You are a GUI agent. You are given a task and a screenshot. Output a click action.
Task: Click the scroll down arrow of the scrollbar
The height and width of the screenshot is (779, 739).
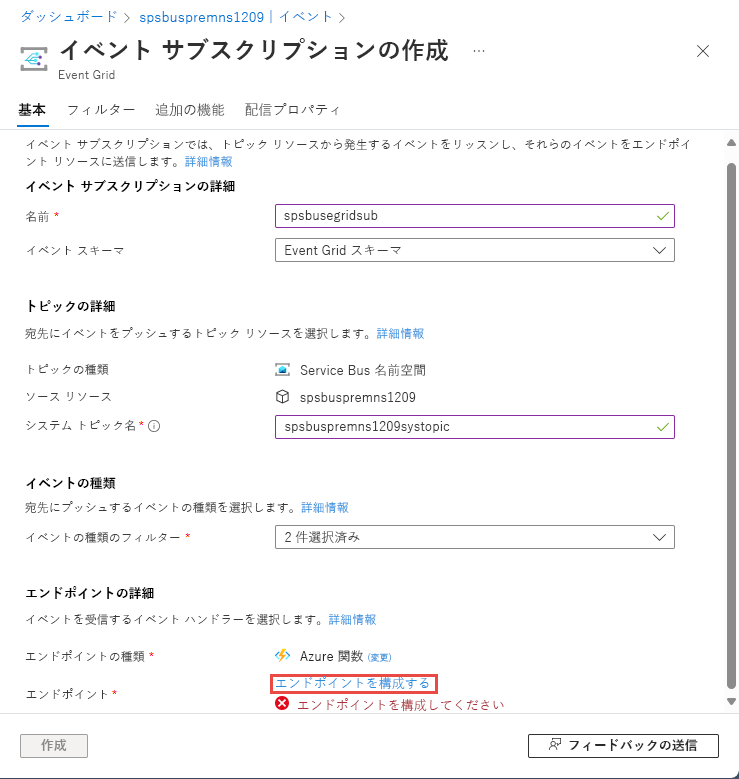tap(731, 701)
